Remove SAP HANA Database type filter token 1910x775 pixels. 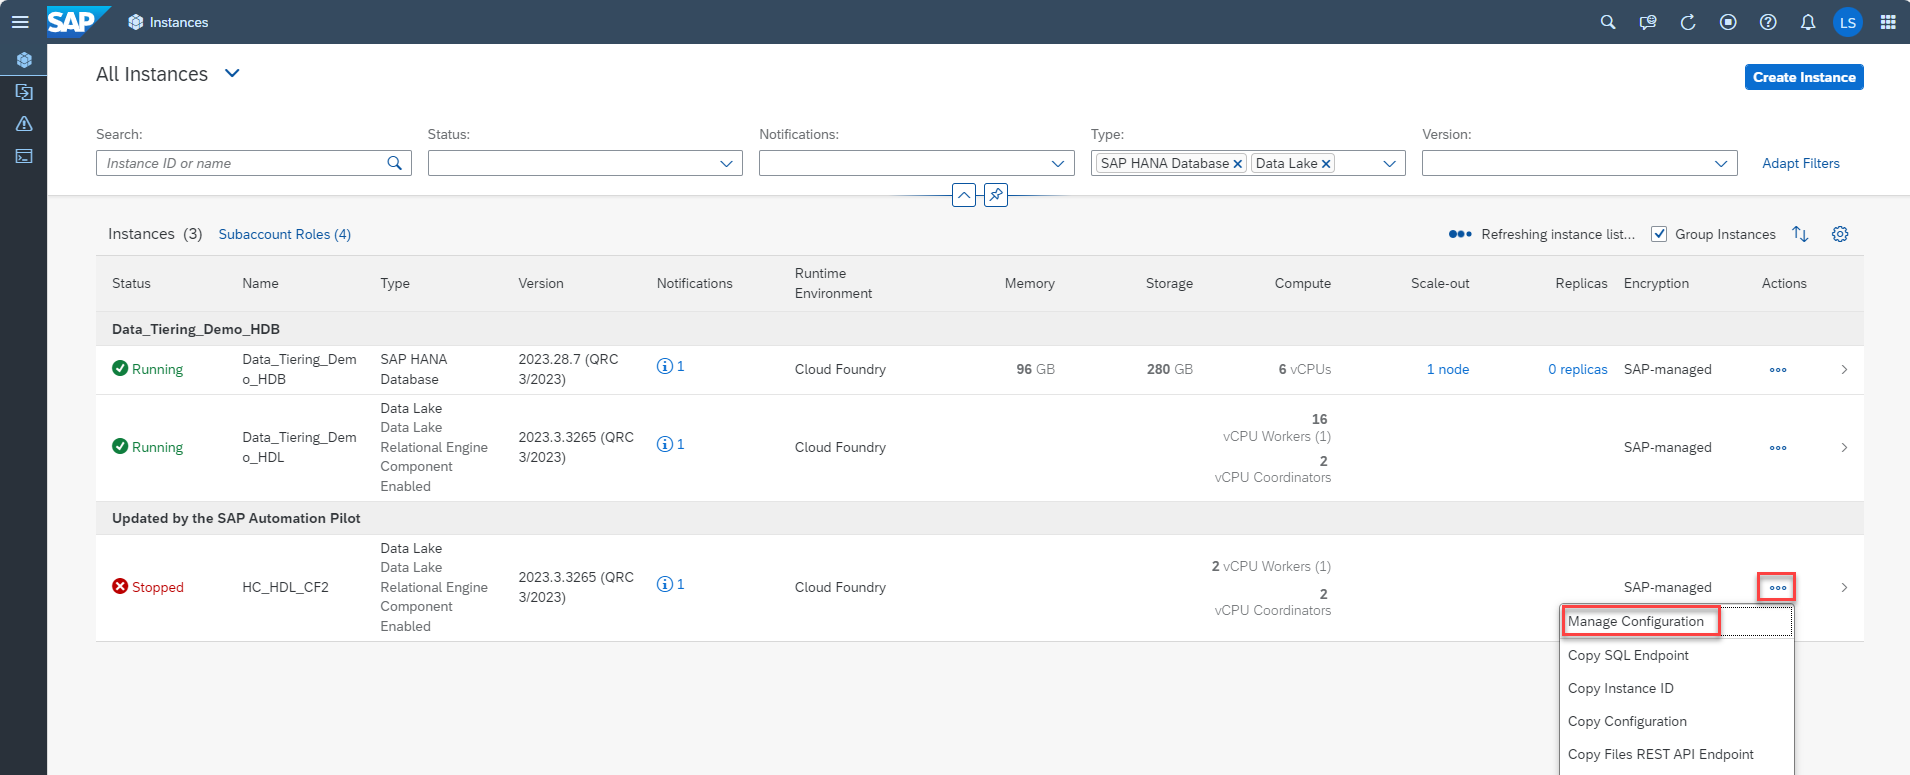[x=1238, y=164]
